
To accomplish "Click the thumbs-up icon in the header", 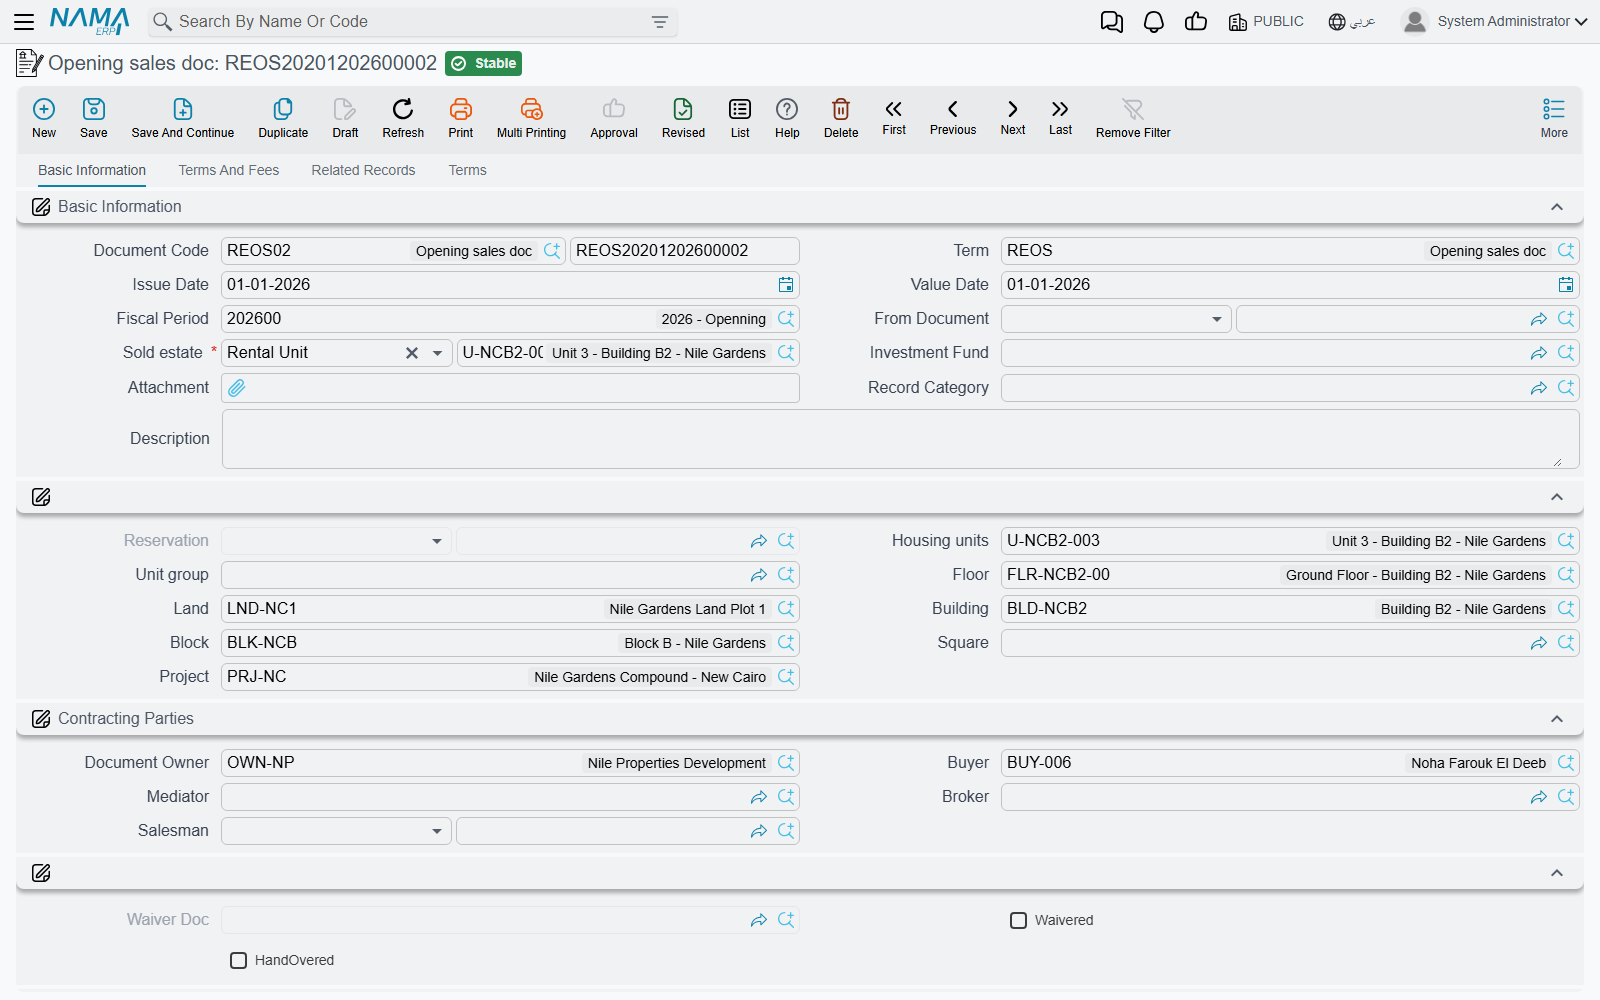I will [1196, 22].
